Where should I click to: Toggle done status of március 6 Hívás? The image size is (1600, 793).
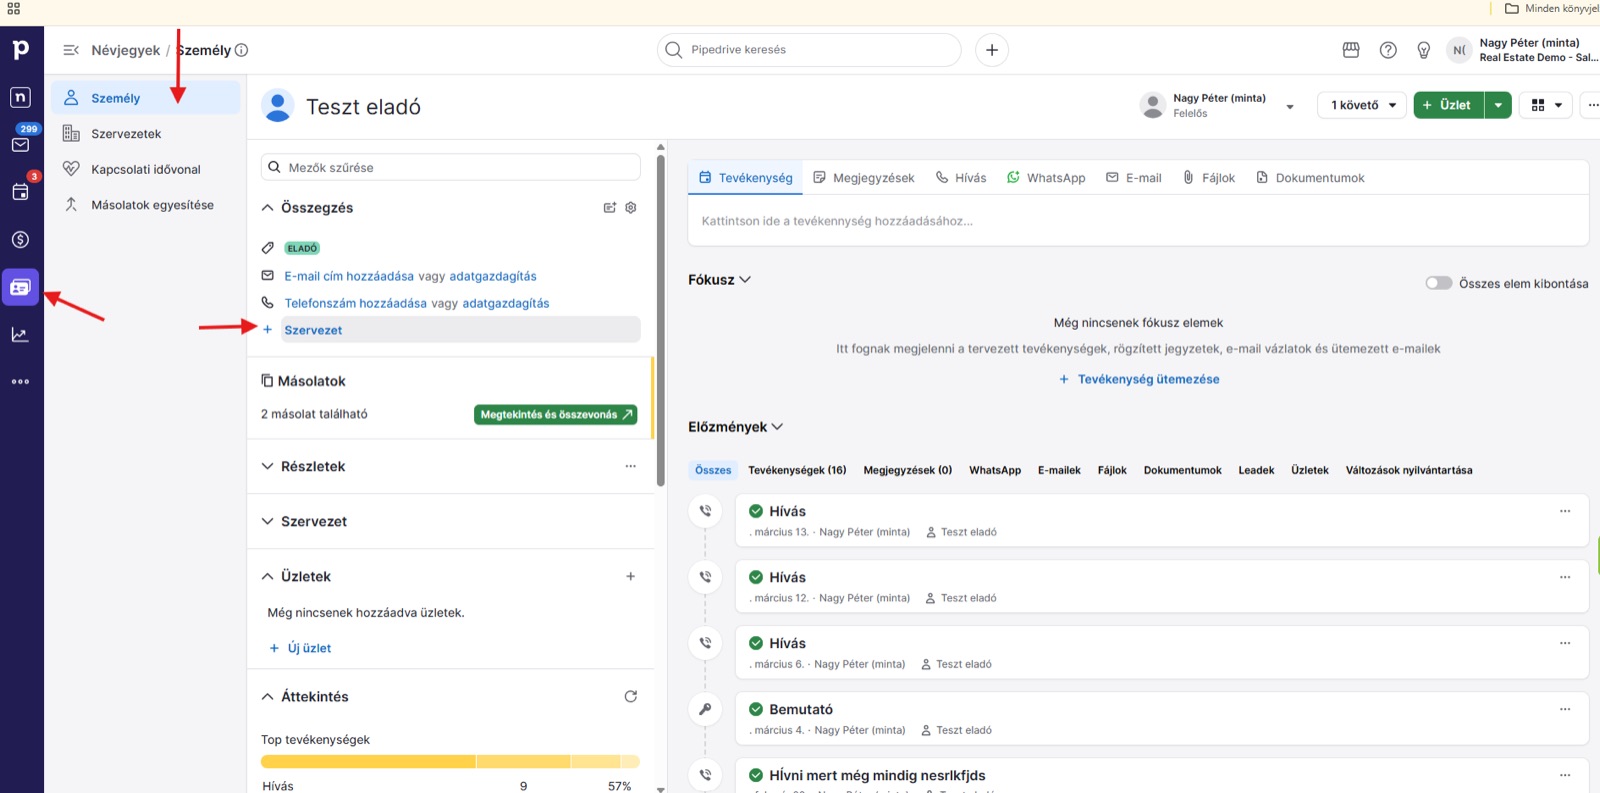tap(756, 643)
